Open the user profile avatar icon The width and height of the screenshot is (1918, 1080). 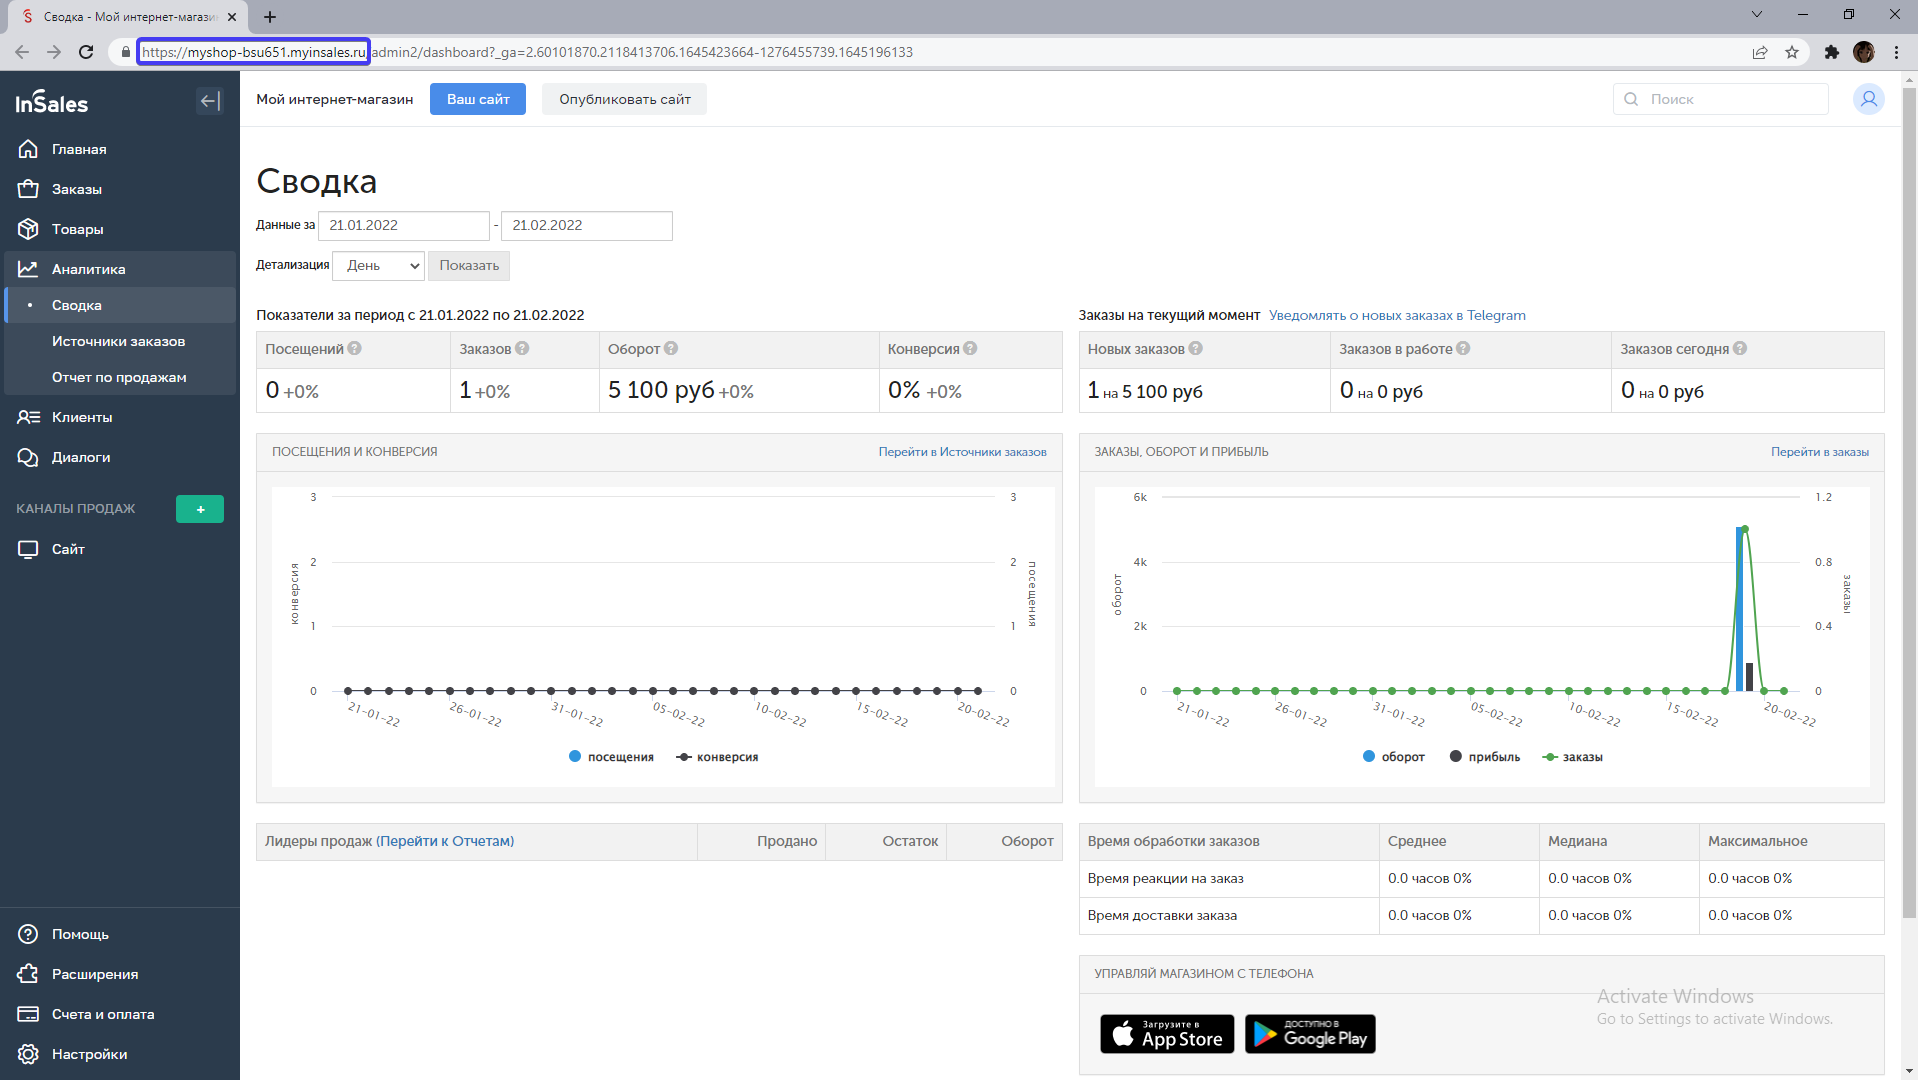(x=1868, y=99)
